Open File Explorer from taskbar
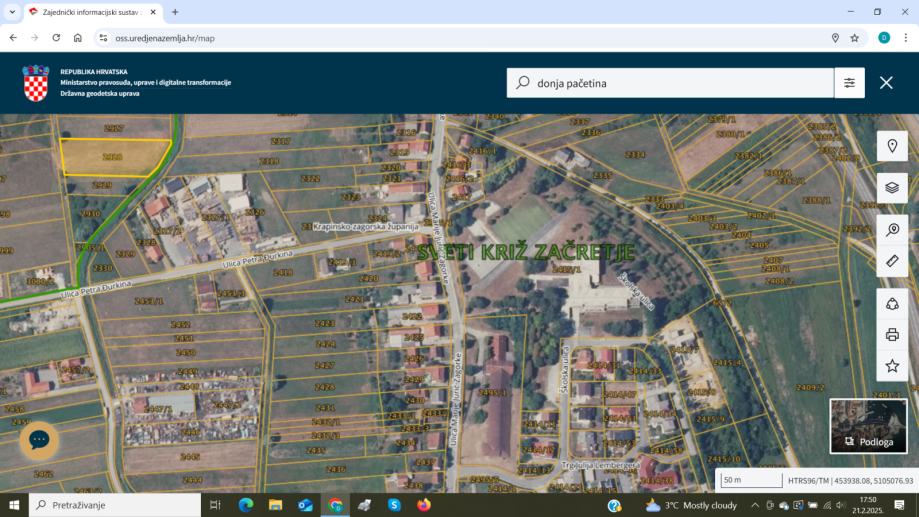The image size is (919, 517). click(275, 505)
